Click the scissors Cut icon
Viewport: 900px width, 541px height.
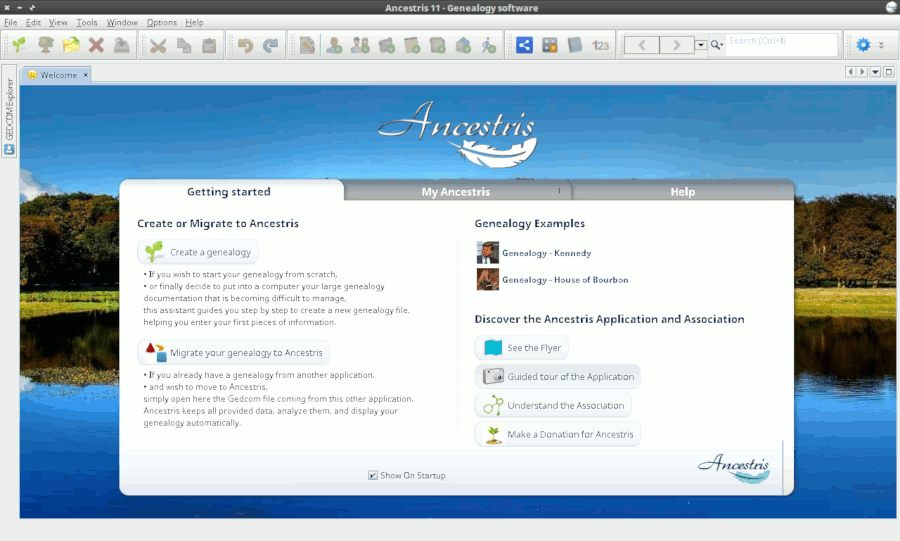pyautogui.click(x=158, y=45)
